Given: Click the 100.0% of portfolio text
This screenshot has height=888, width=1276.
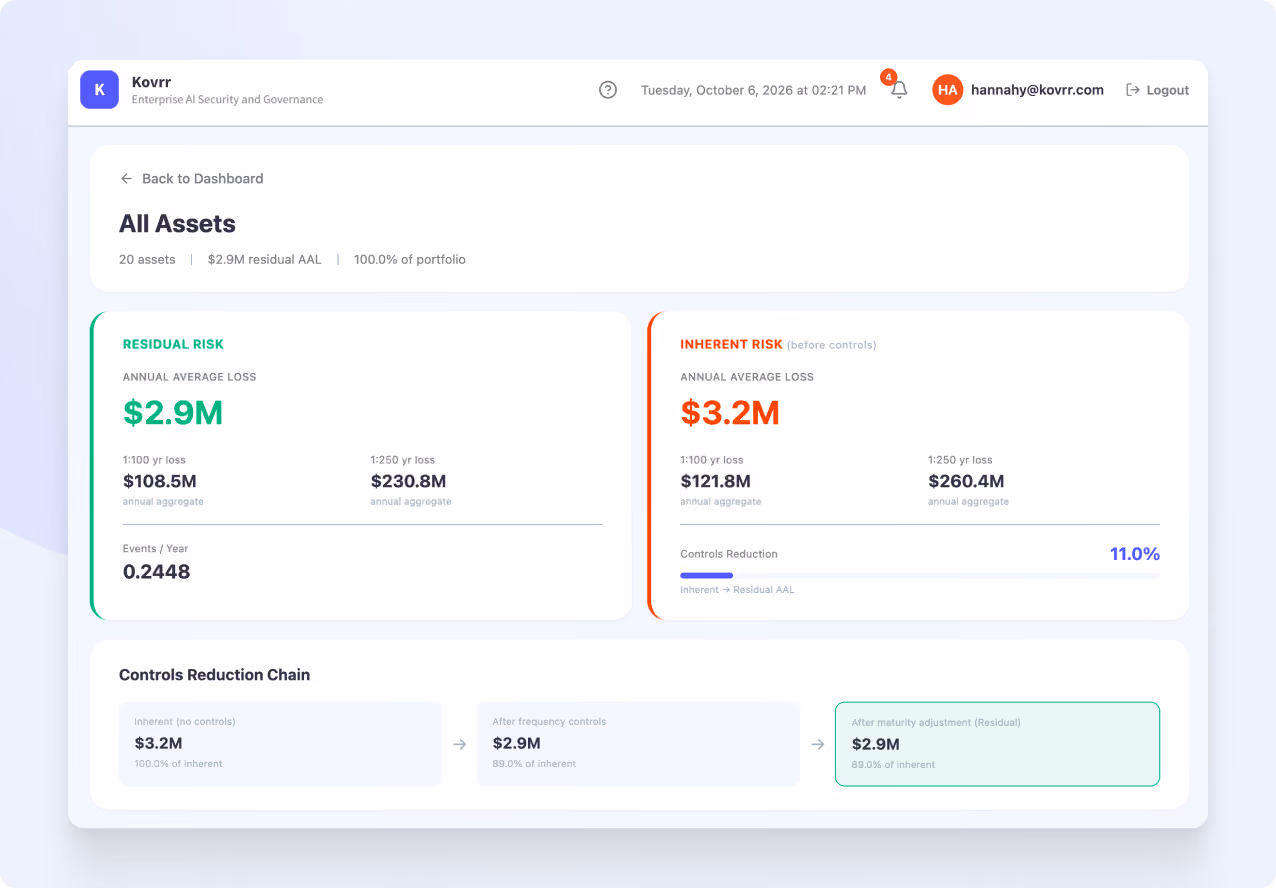Looking at the screenshot, I should [410, 259].
